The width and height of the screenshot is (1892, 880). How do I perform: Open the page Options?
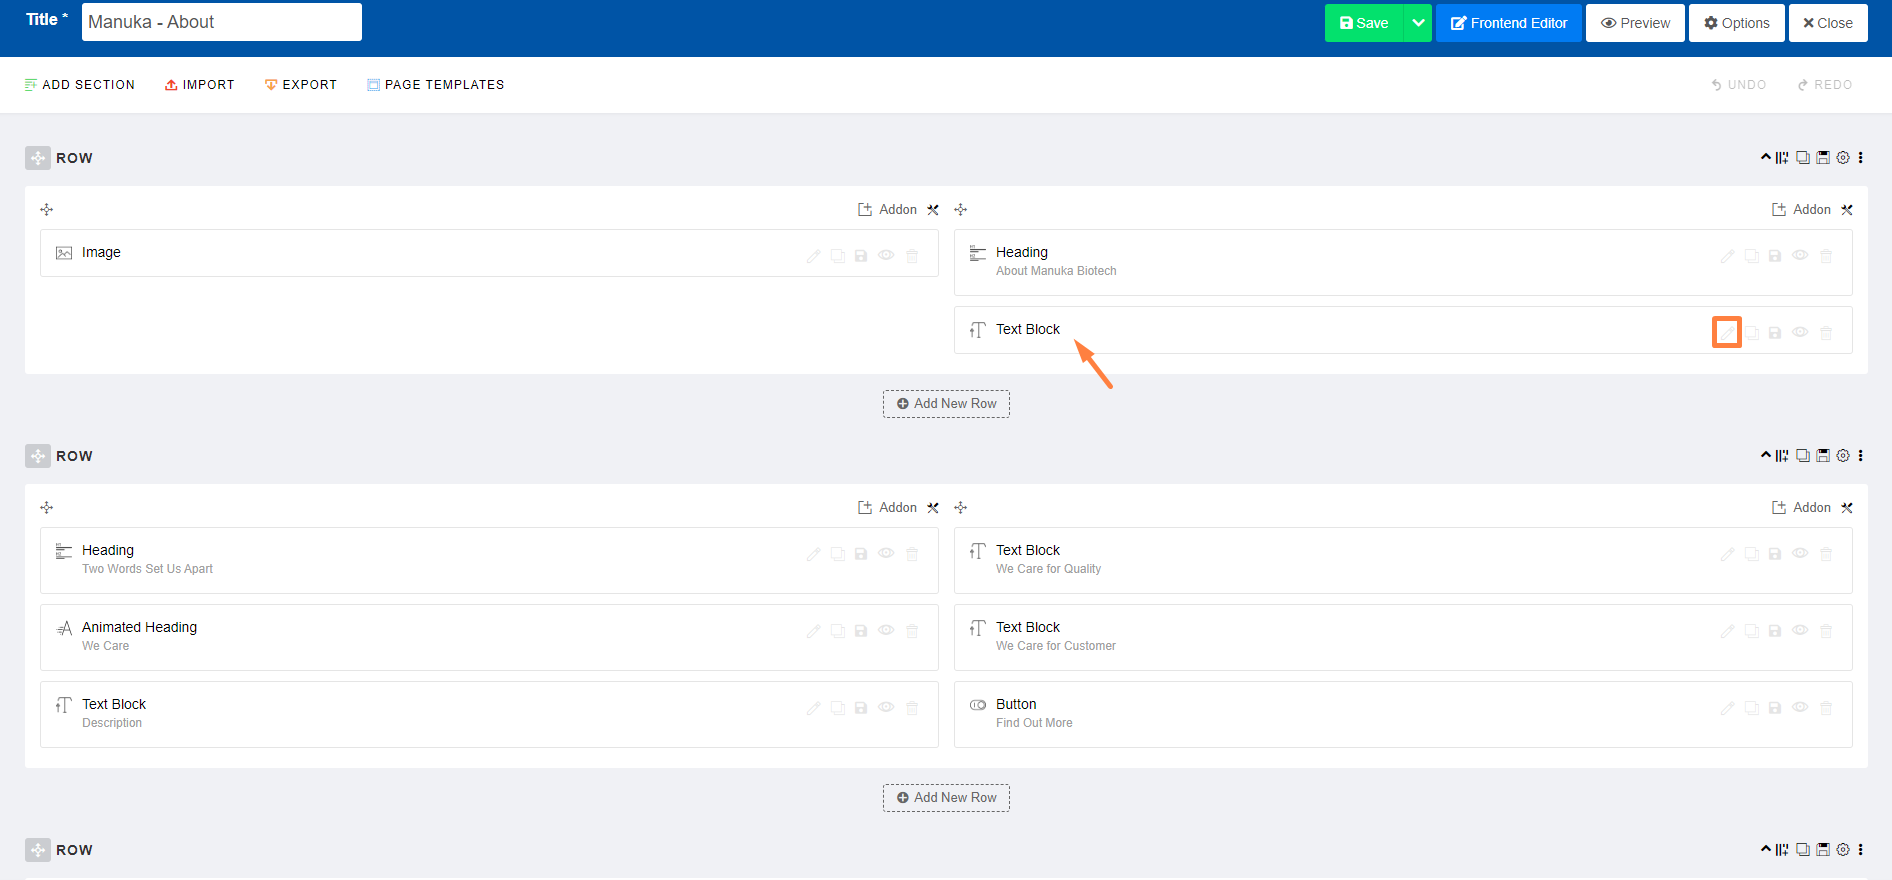(x=1737, y=23)
